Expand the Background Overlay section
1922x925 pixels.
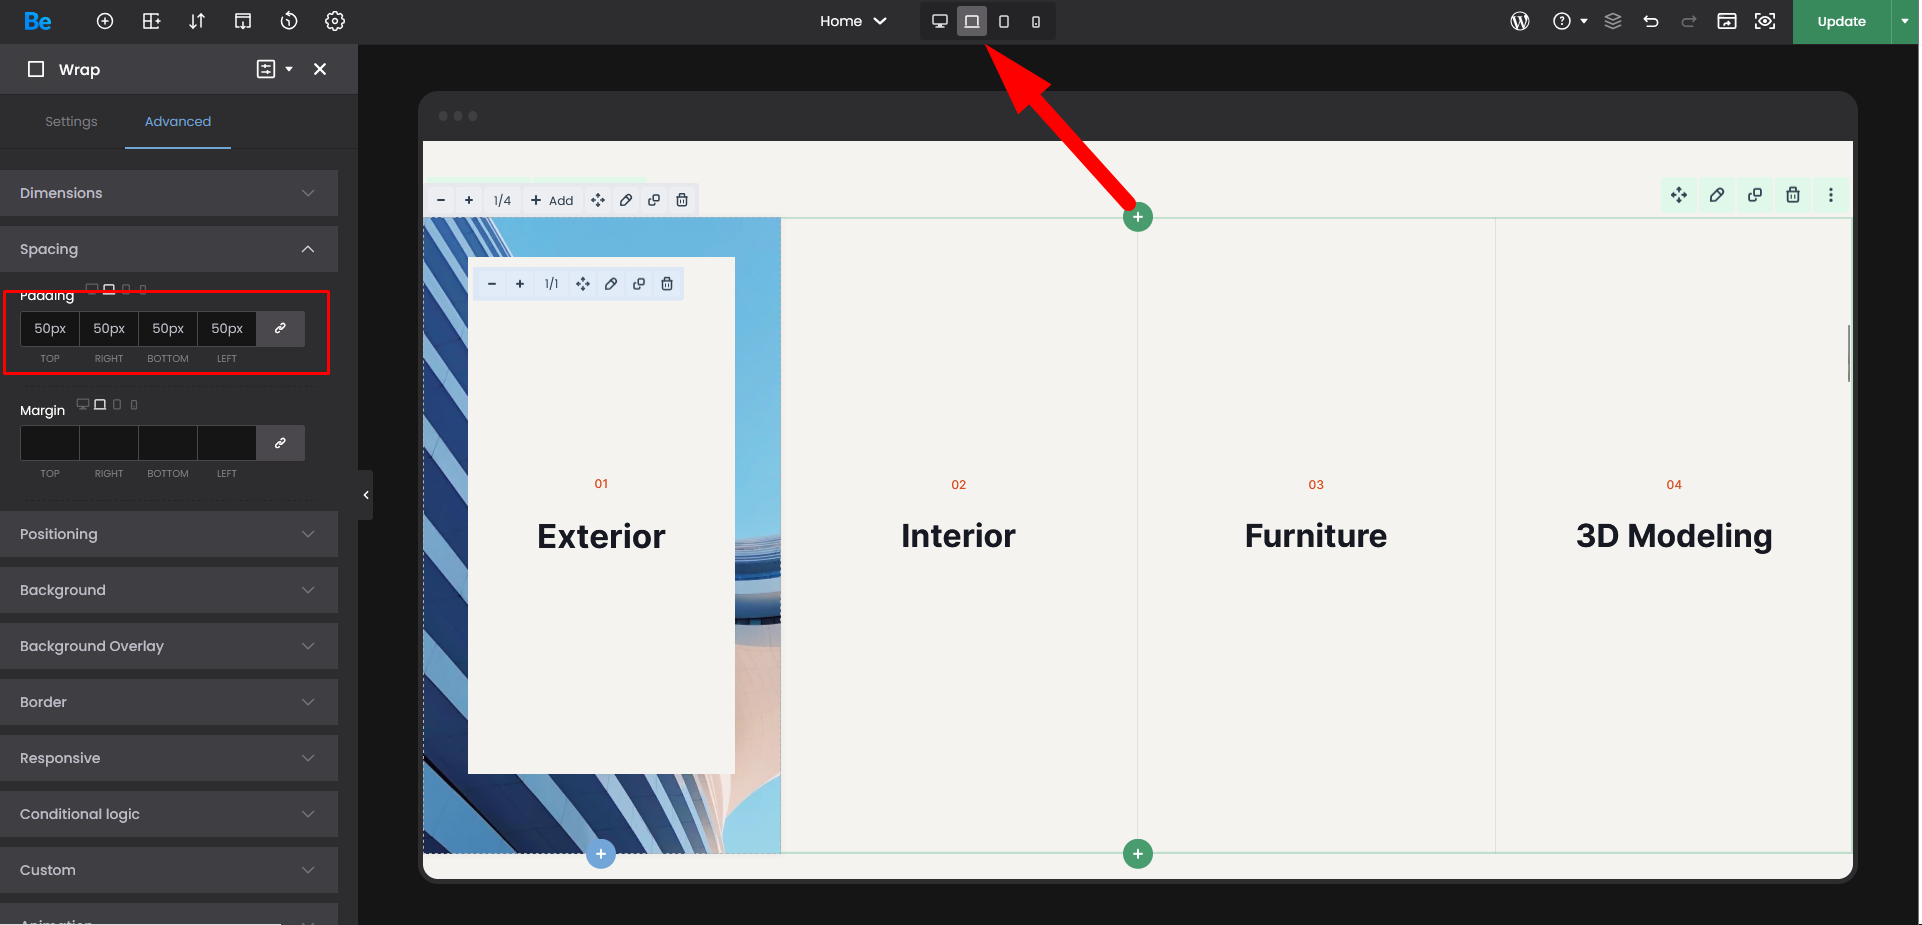pyautogui.click(x=169, y=646)
